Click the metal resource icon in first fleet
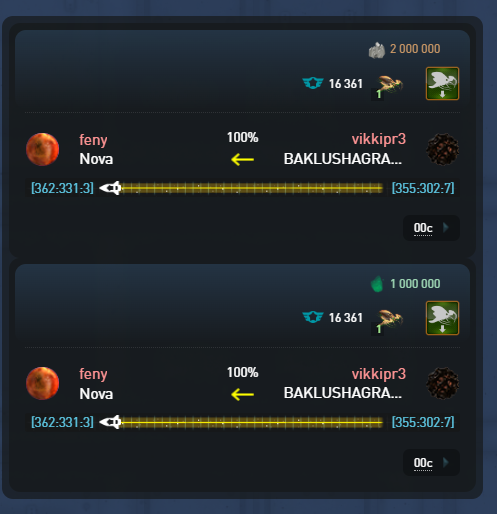 pyautogui.click(x=377, y=50)
